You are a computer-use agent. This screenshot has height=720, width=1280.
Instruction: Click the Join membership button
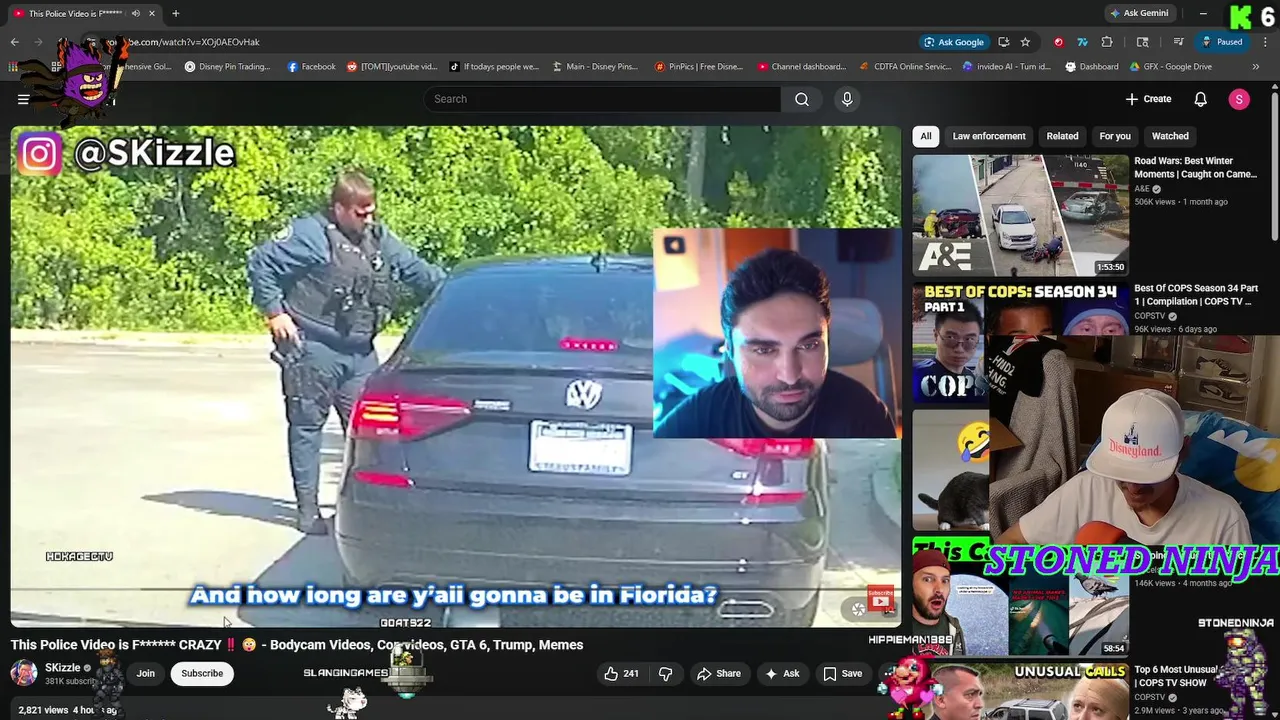[x=146, y=674]
